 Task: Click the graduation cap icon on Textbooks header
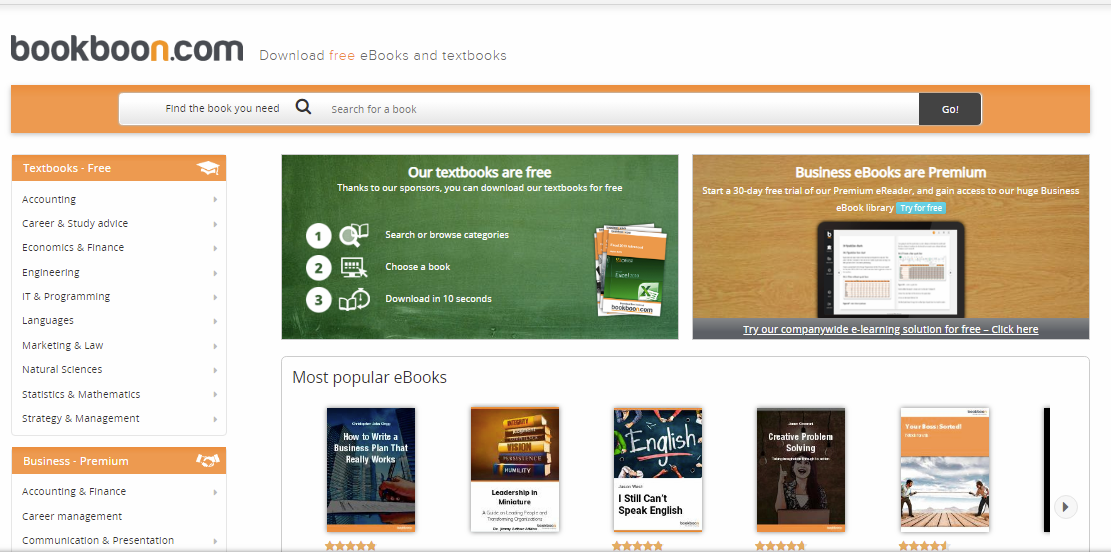pos(208,169)
